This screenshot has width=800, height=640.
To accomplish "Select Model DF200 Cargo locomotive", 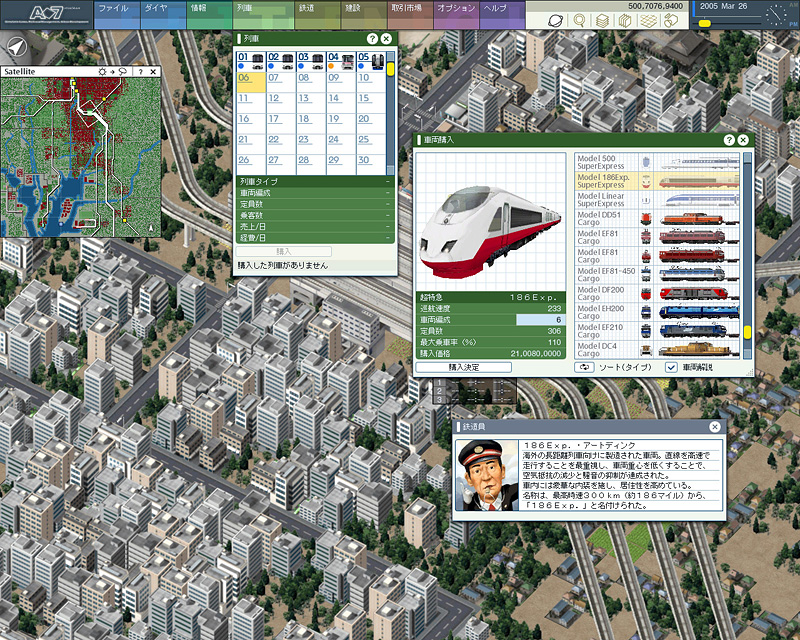I will (x=657, y=293).
